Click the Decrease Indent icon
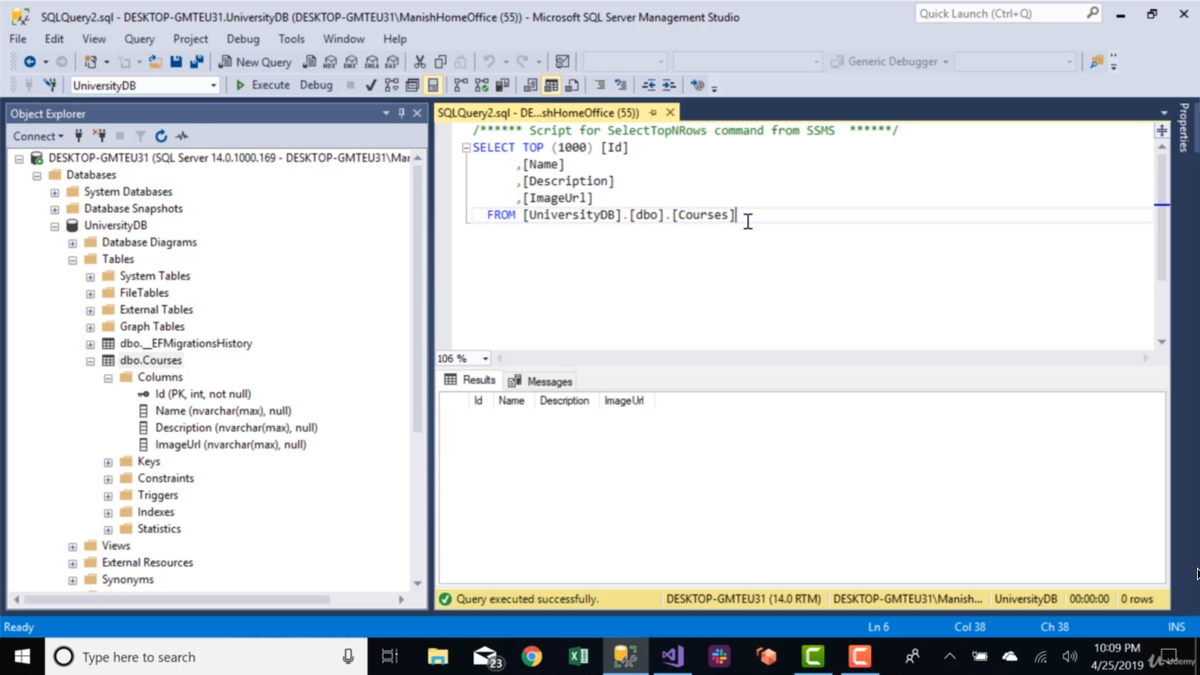Image resolution: width=1200 pixels, height=675 pixels. click(x=649, y=86)
